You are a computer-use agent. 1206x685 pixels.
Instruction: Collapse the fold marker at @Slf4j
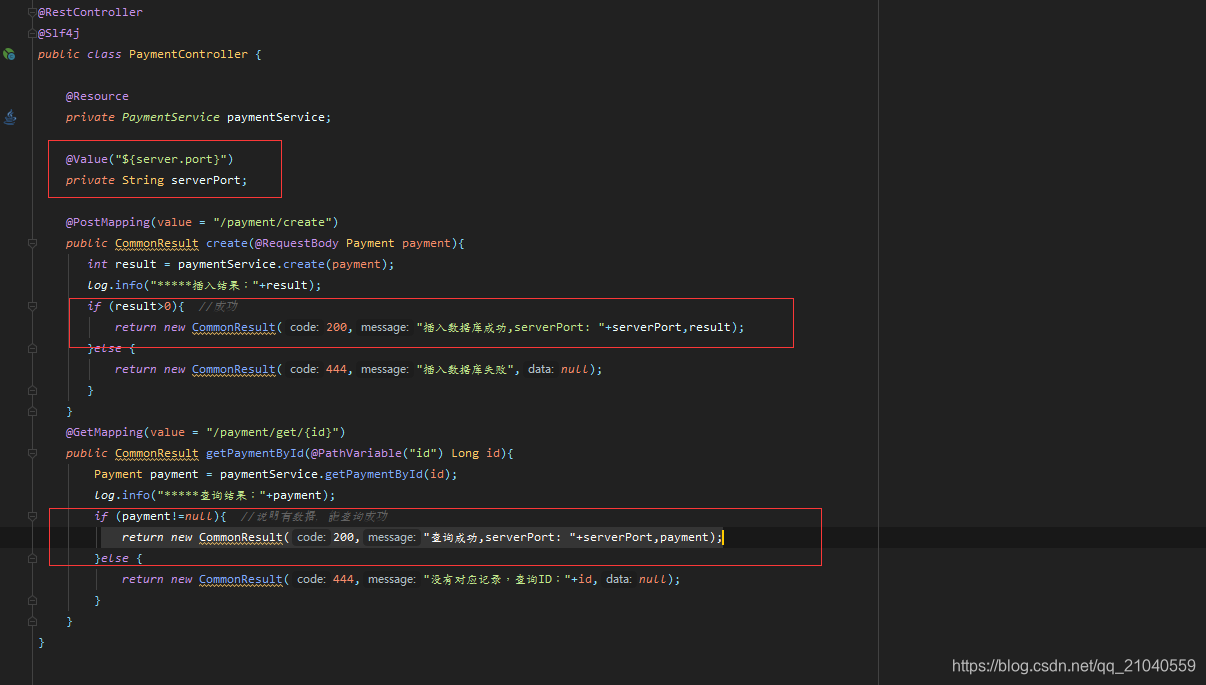click(x=32, y=33)
